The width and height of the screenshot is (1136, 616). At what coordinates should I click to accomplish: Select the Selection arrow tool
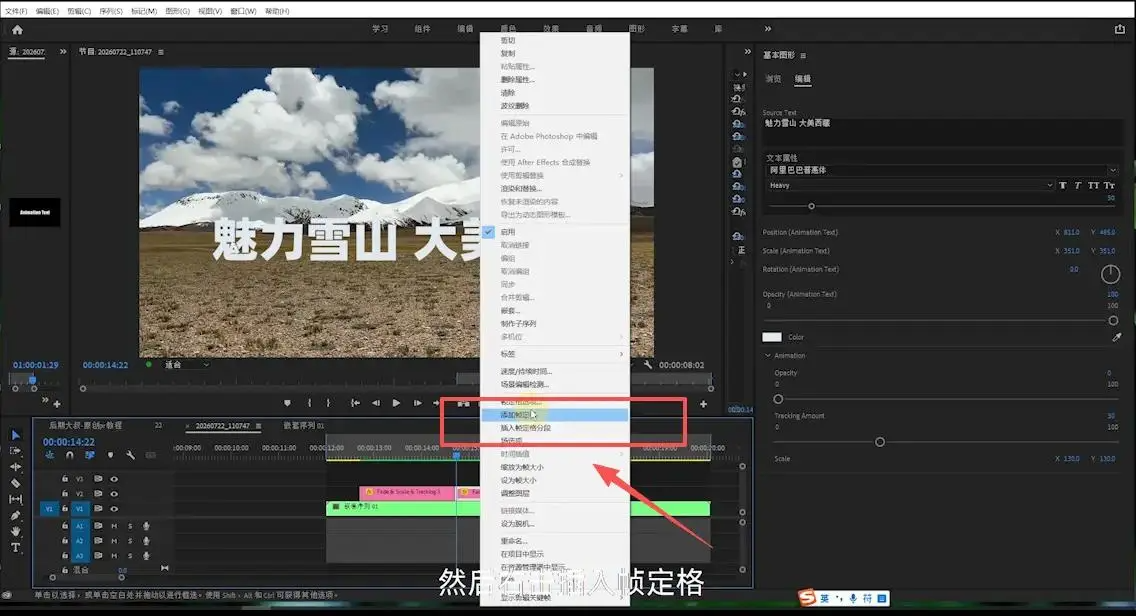coord(16,435)
